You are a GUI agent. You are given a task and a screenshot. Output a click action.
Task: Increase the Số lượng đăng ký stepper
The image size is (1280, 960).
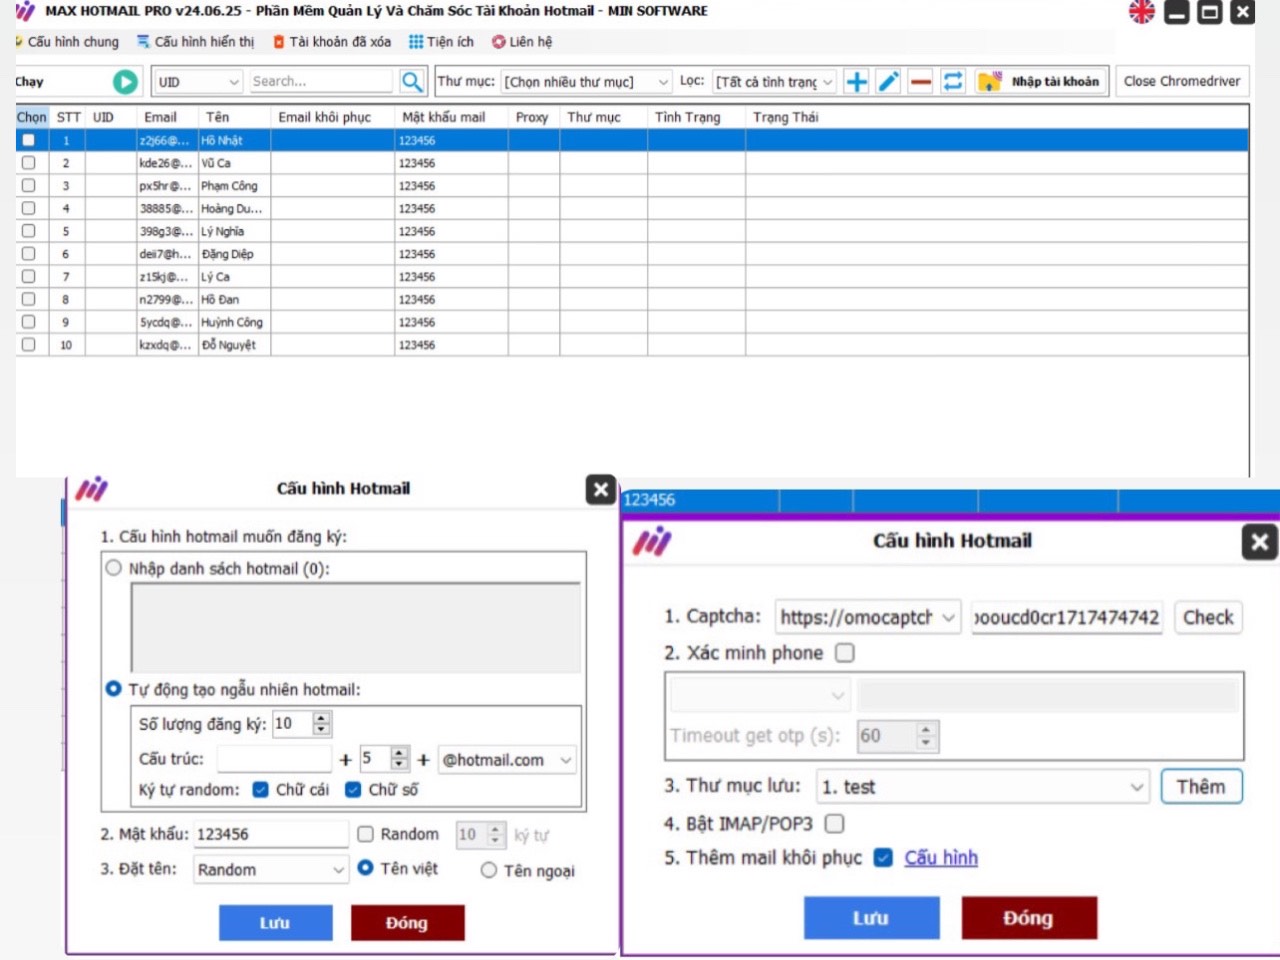321,718
